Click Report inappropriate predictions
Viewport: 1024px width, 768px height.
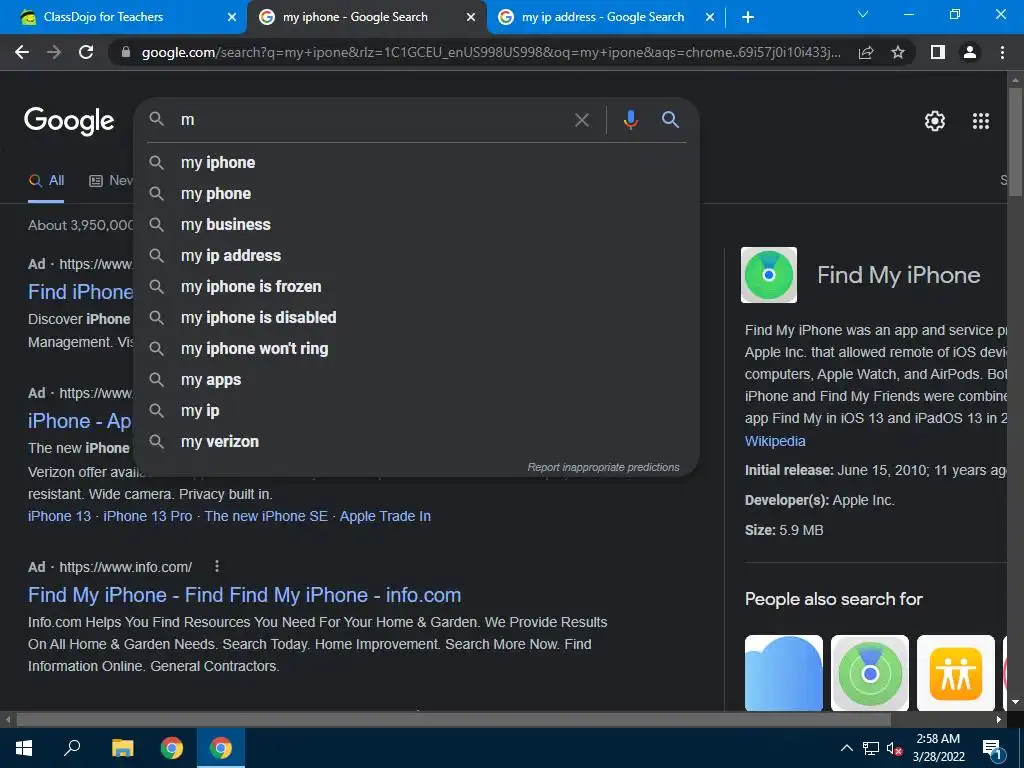pos(603,468)
